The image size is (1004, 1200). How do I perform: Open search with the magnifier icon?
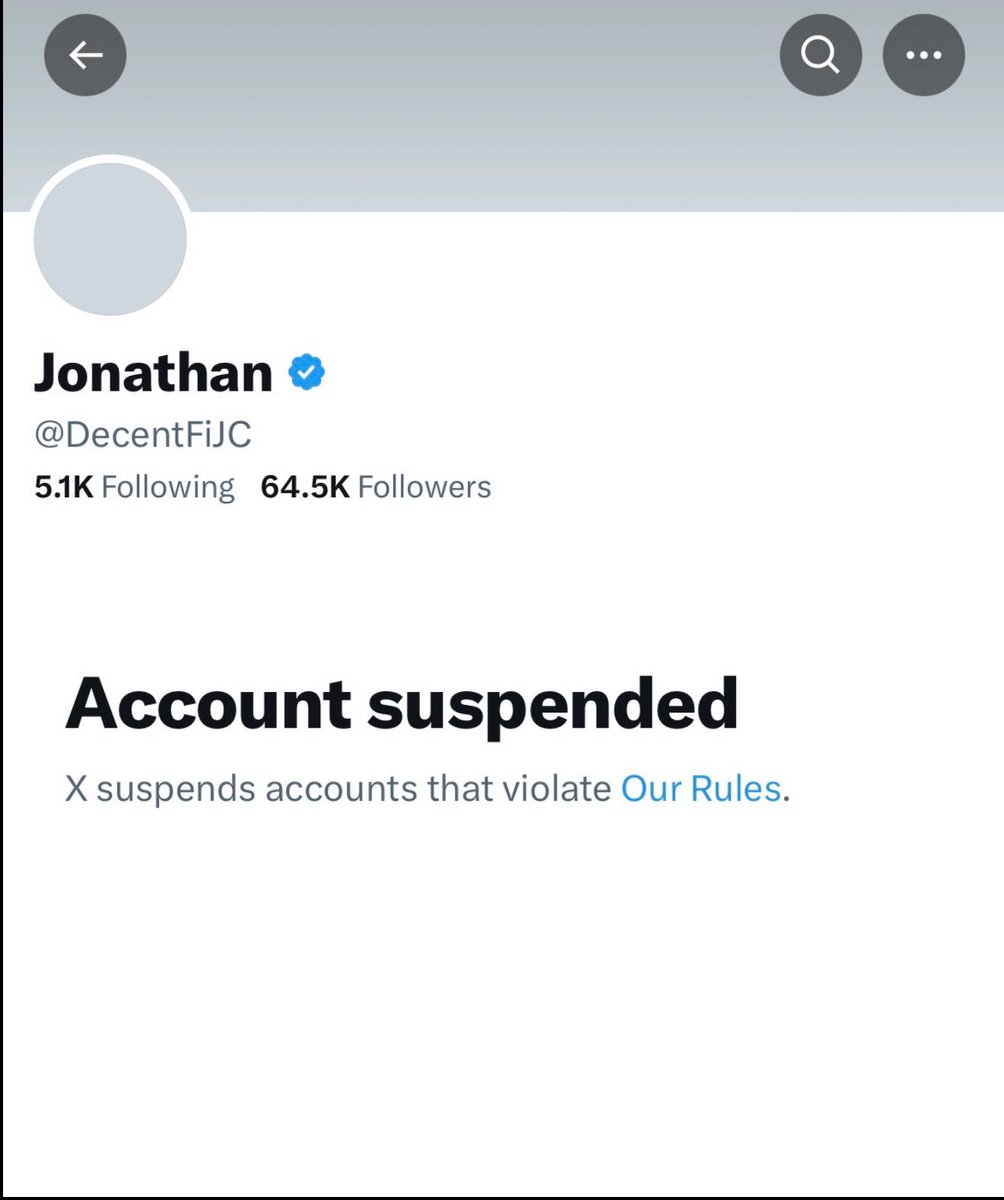tap(820, 57)
